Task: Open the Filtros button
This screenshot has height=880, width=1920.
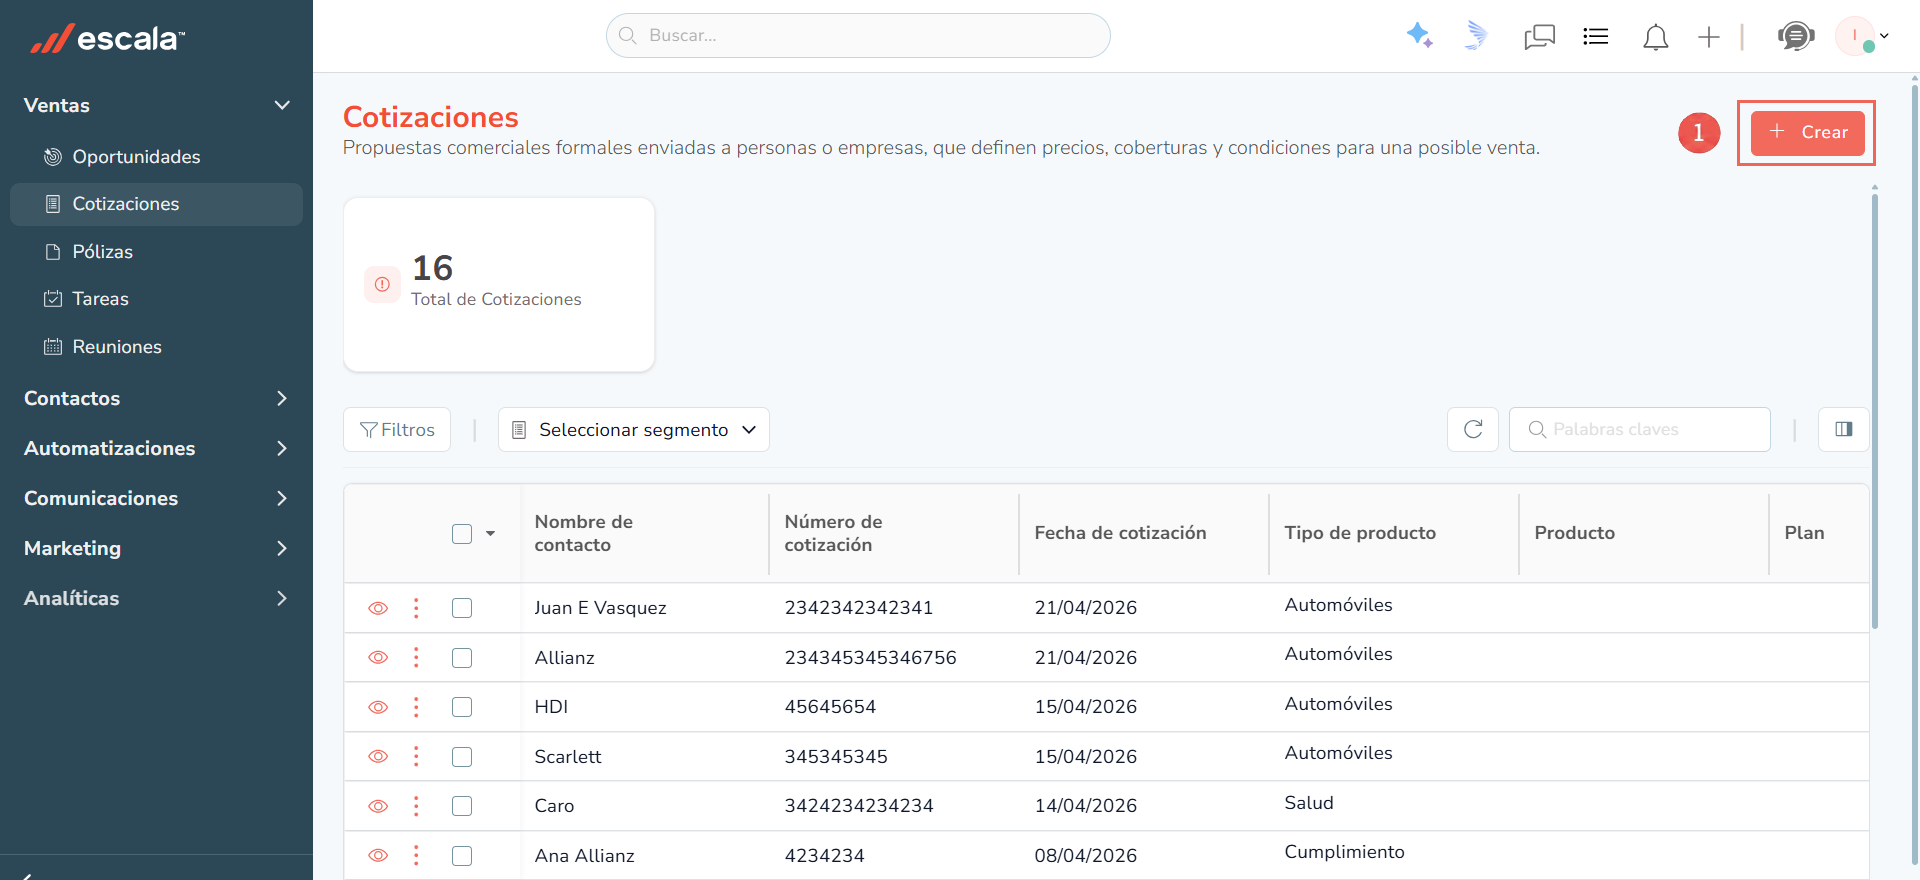Action: (397, 429)
